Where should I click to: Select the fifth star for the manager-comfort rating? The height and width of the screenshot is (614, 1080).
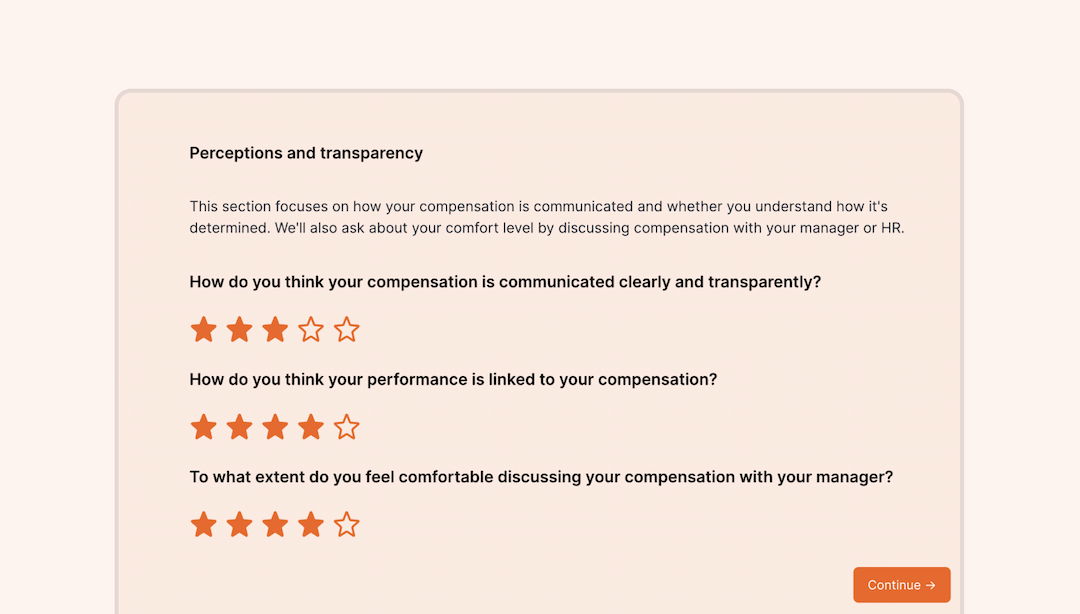pos(347,524)
